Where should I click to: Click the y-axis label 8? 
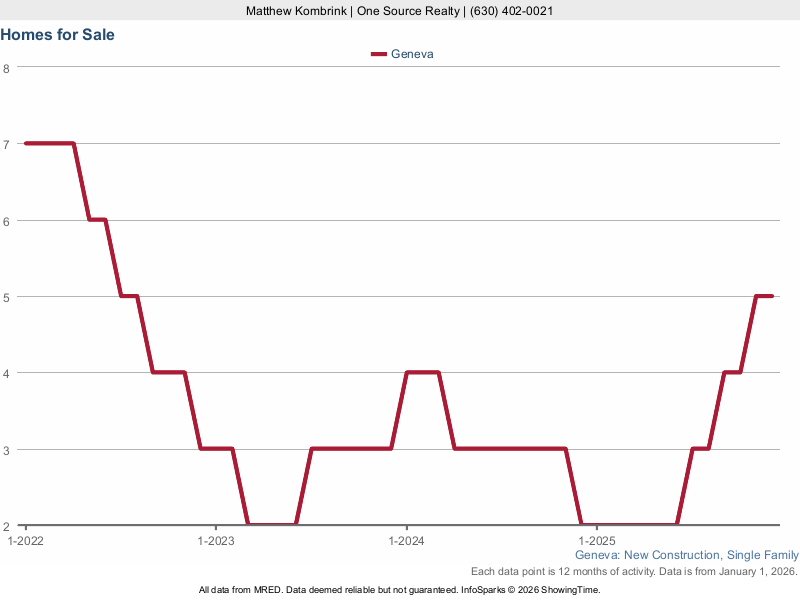click(x=6, y=68)
